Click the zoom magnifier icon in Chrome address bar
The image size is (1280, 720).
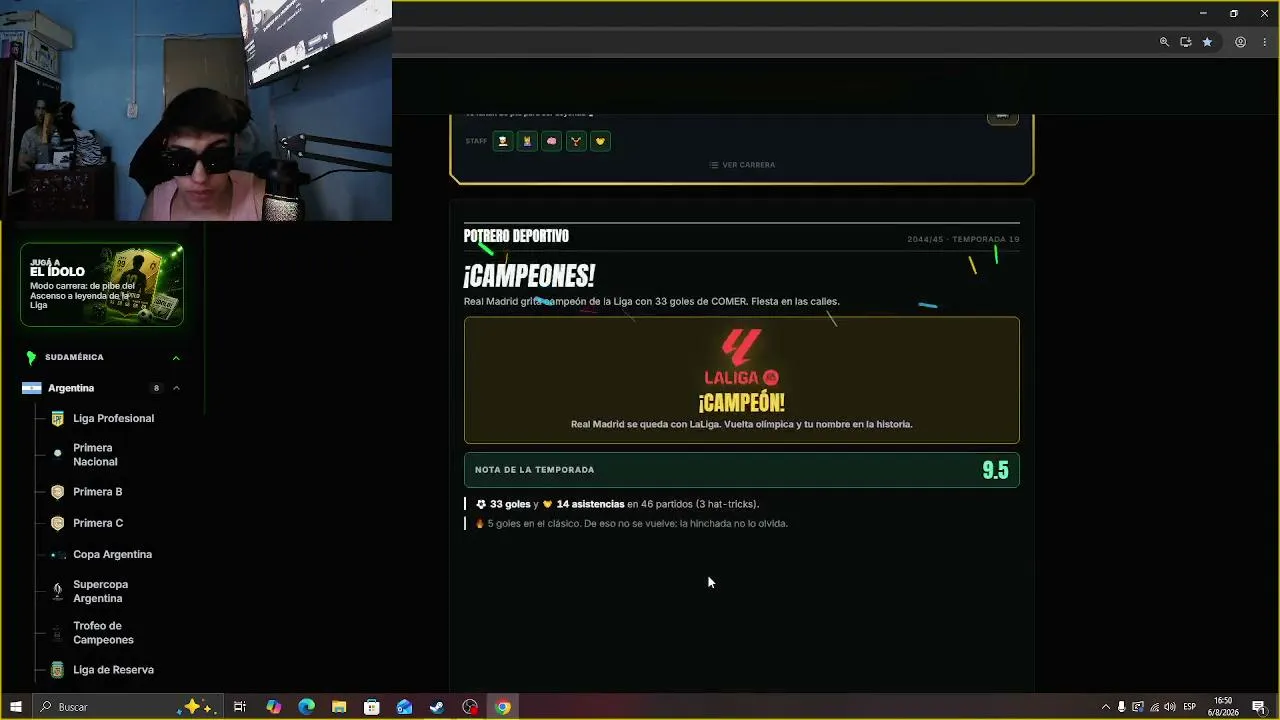(1164, 42)
